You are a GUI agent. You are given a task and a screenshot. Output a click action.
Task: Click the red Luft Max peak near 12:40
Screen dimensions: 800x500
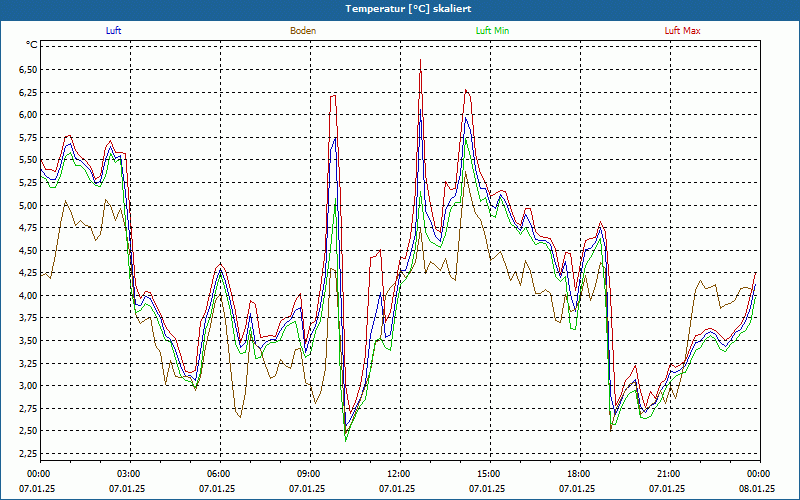[x=420, y=60]
